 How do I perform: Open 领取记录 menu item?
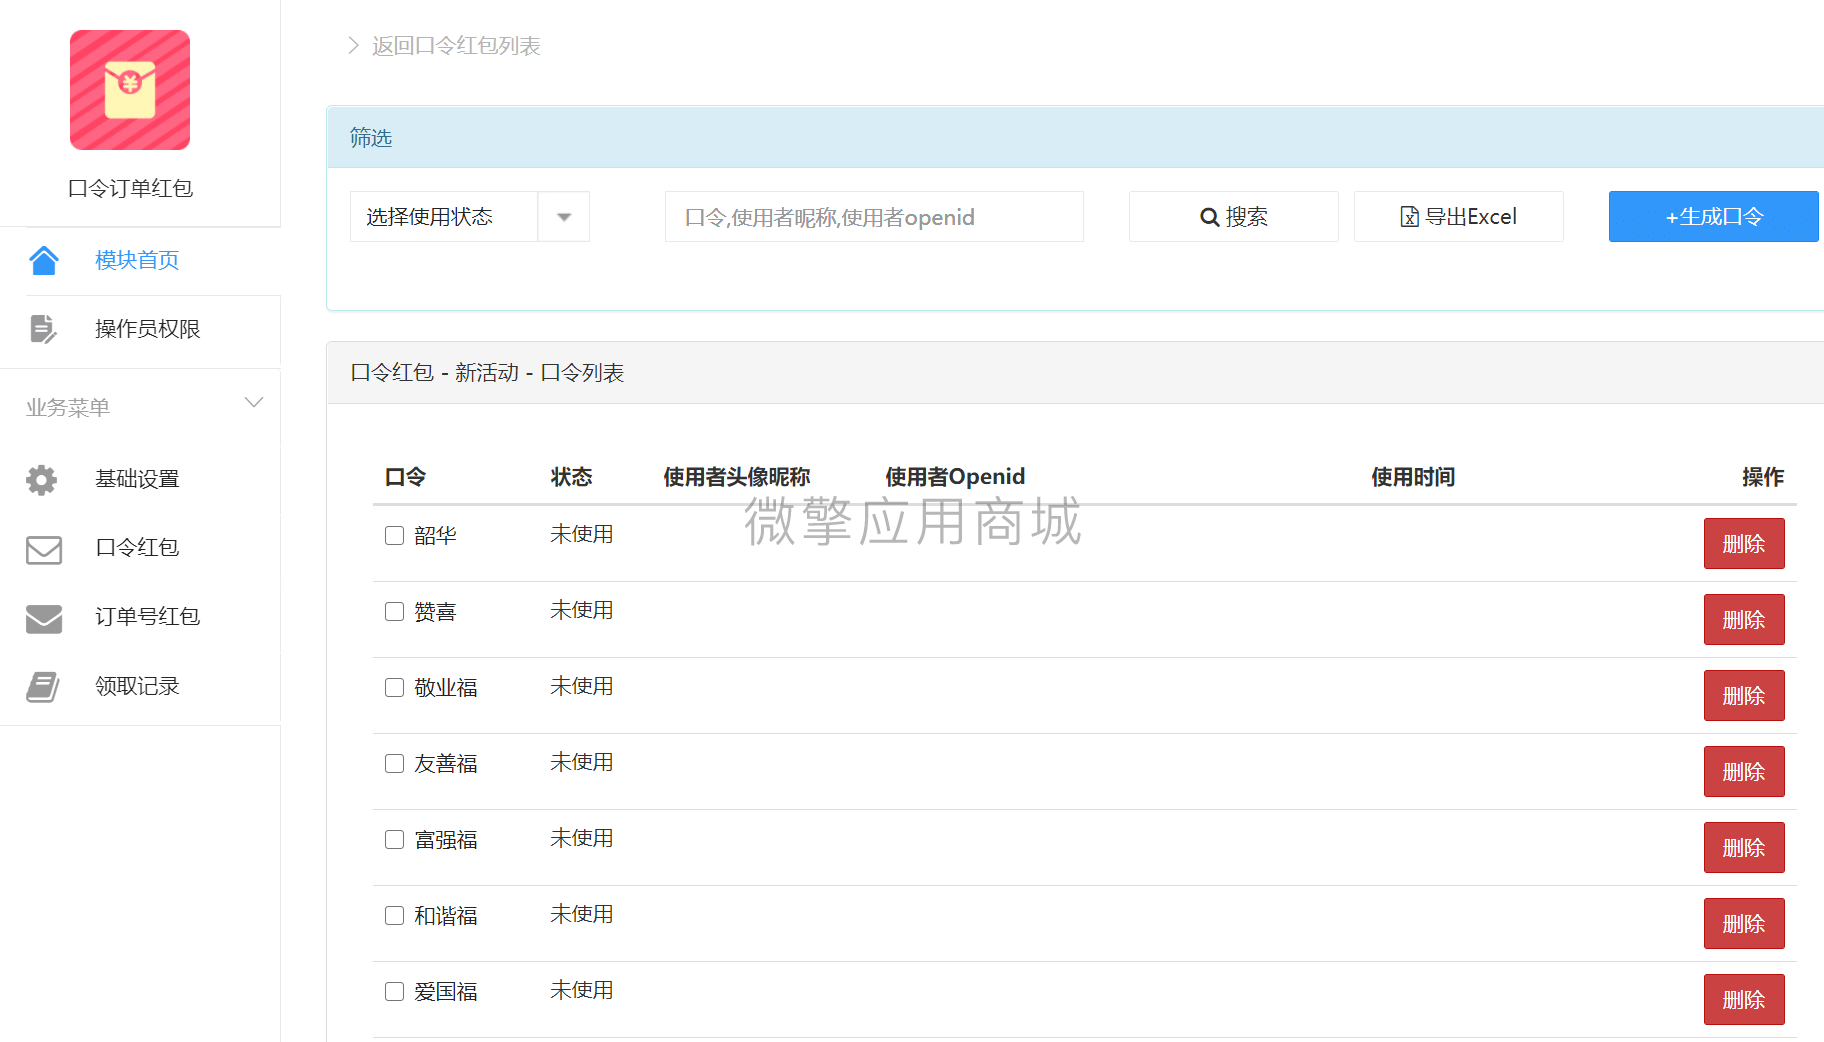[x=137, y=686]
